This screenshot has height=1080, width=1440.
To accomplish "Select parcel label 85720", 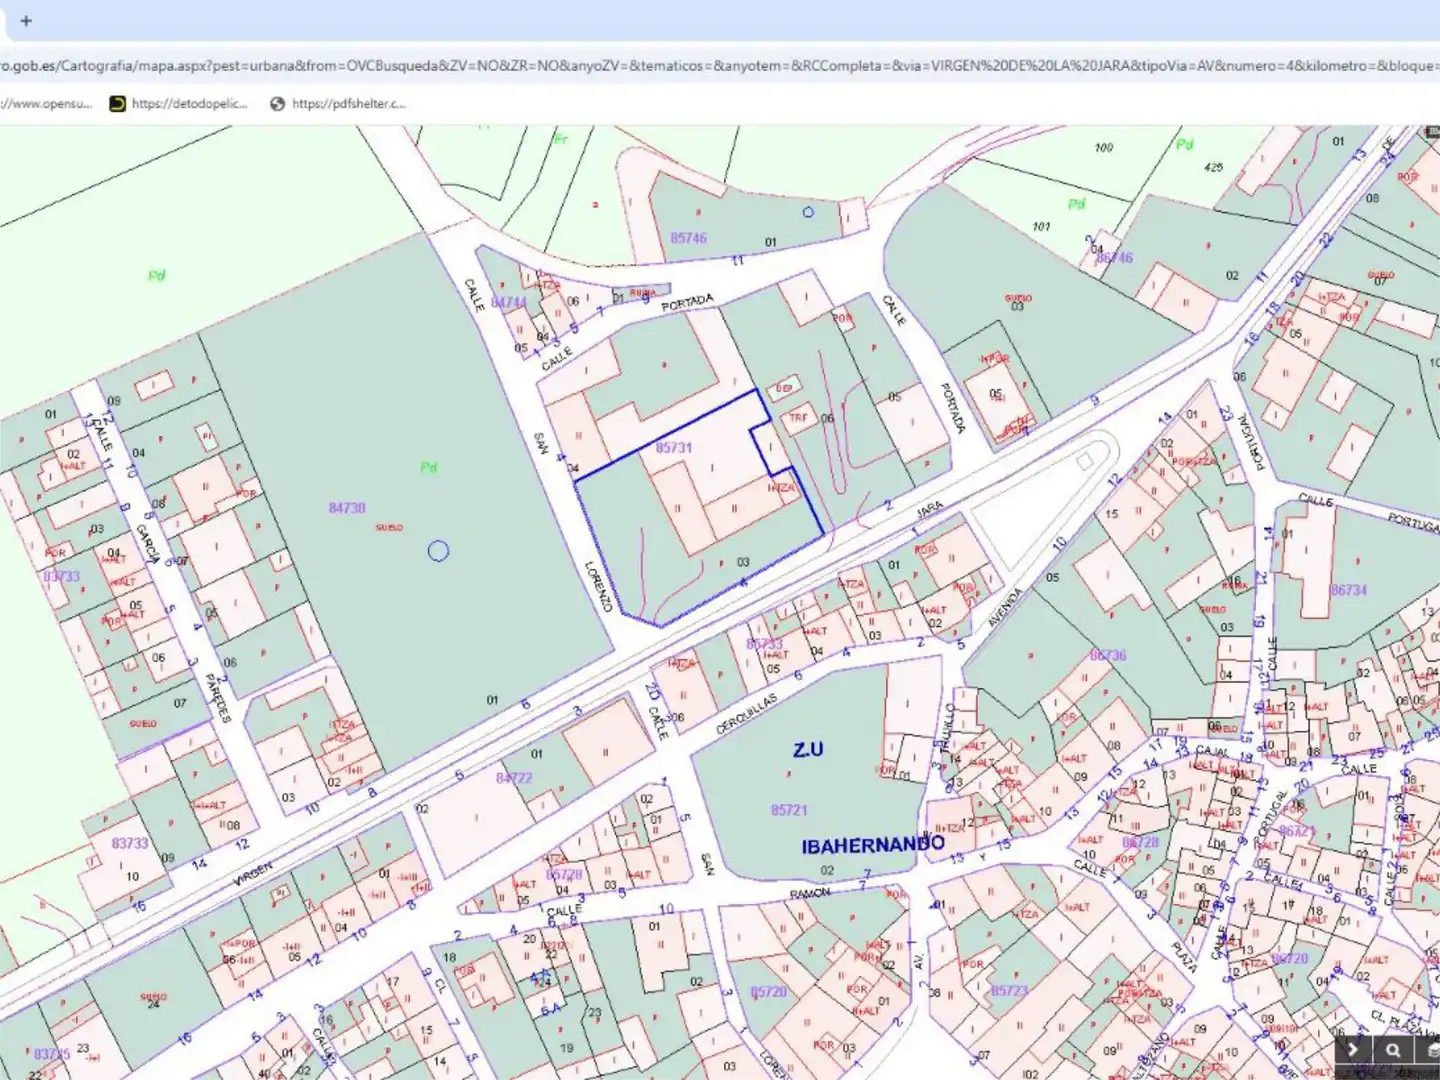I will pos(769,992).
